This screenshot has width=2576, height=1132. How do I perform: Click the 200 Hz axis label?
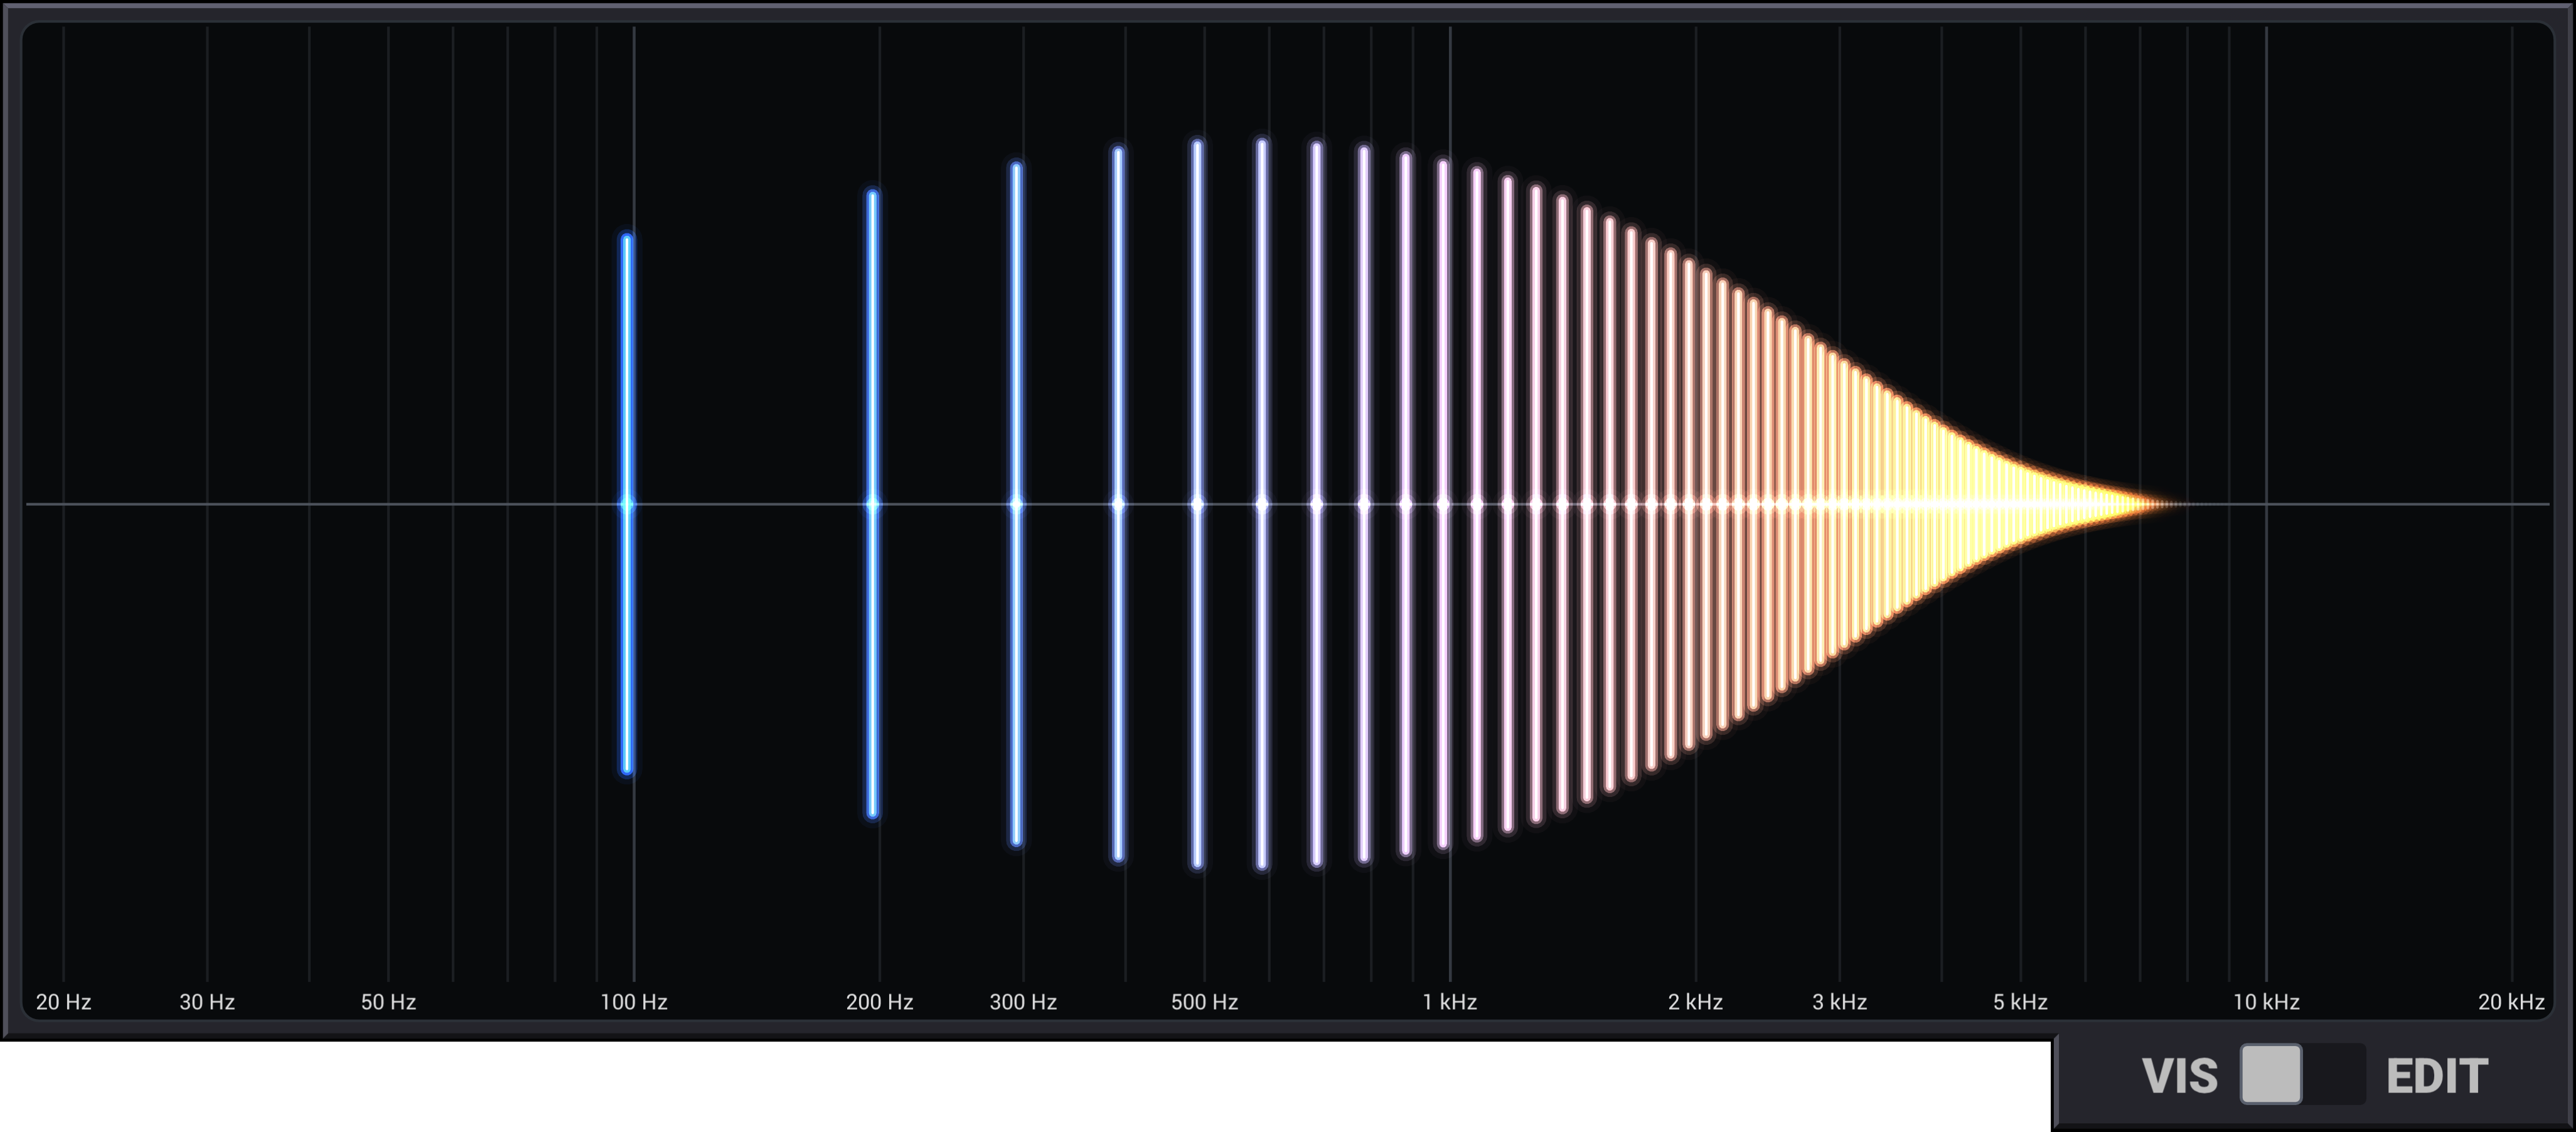[x=879, y=1001]
